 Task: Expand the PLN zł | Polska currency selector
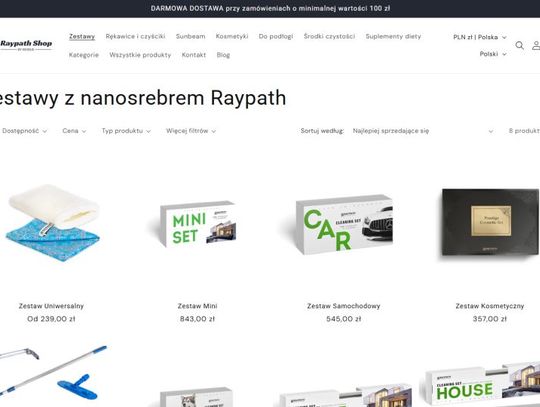[x=480, y=37]
